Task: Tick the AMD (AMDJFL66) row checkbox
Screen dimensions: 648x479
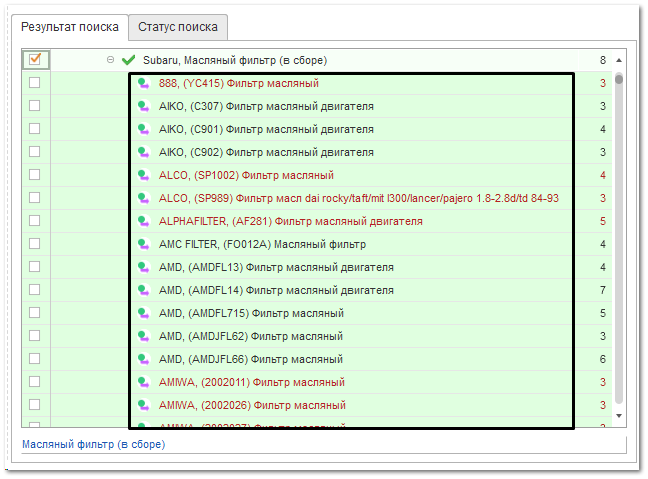Action: pyautogui.click(x=35, y=359)
